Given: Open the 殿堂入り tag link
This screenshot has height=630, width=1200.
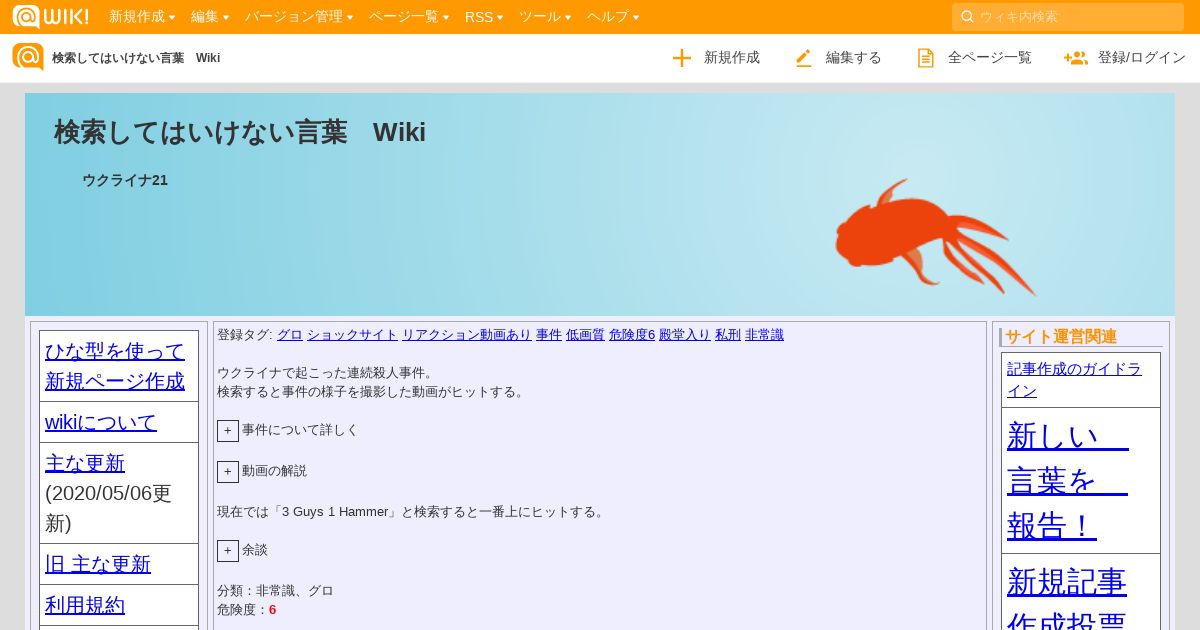Looking at the screenshot, I should [x=685, y=335].
